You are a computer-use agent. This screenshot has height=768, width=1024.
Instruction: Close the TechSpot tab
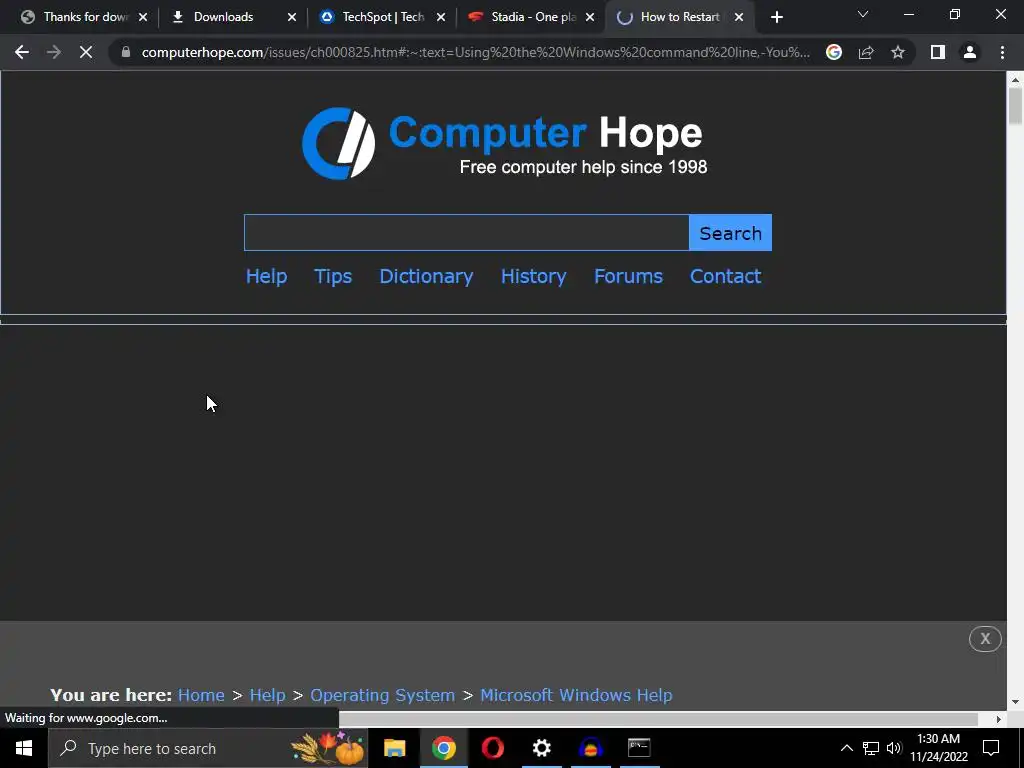(x=441, y=17)
